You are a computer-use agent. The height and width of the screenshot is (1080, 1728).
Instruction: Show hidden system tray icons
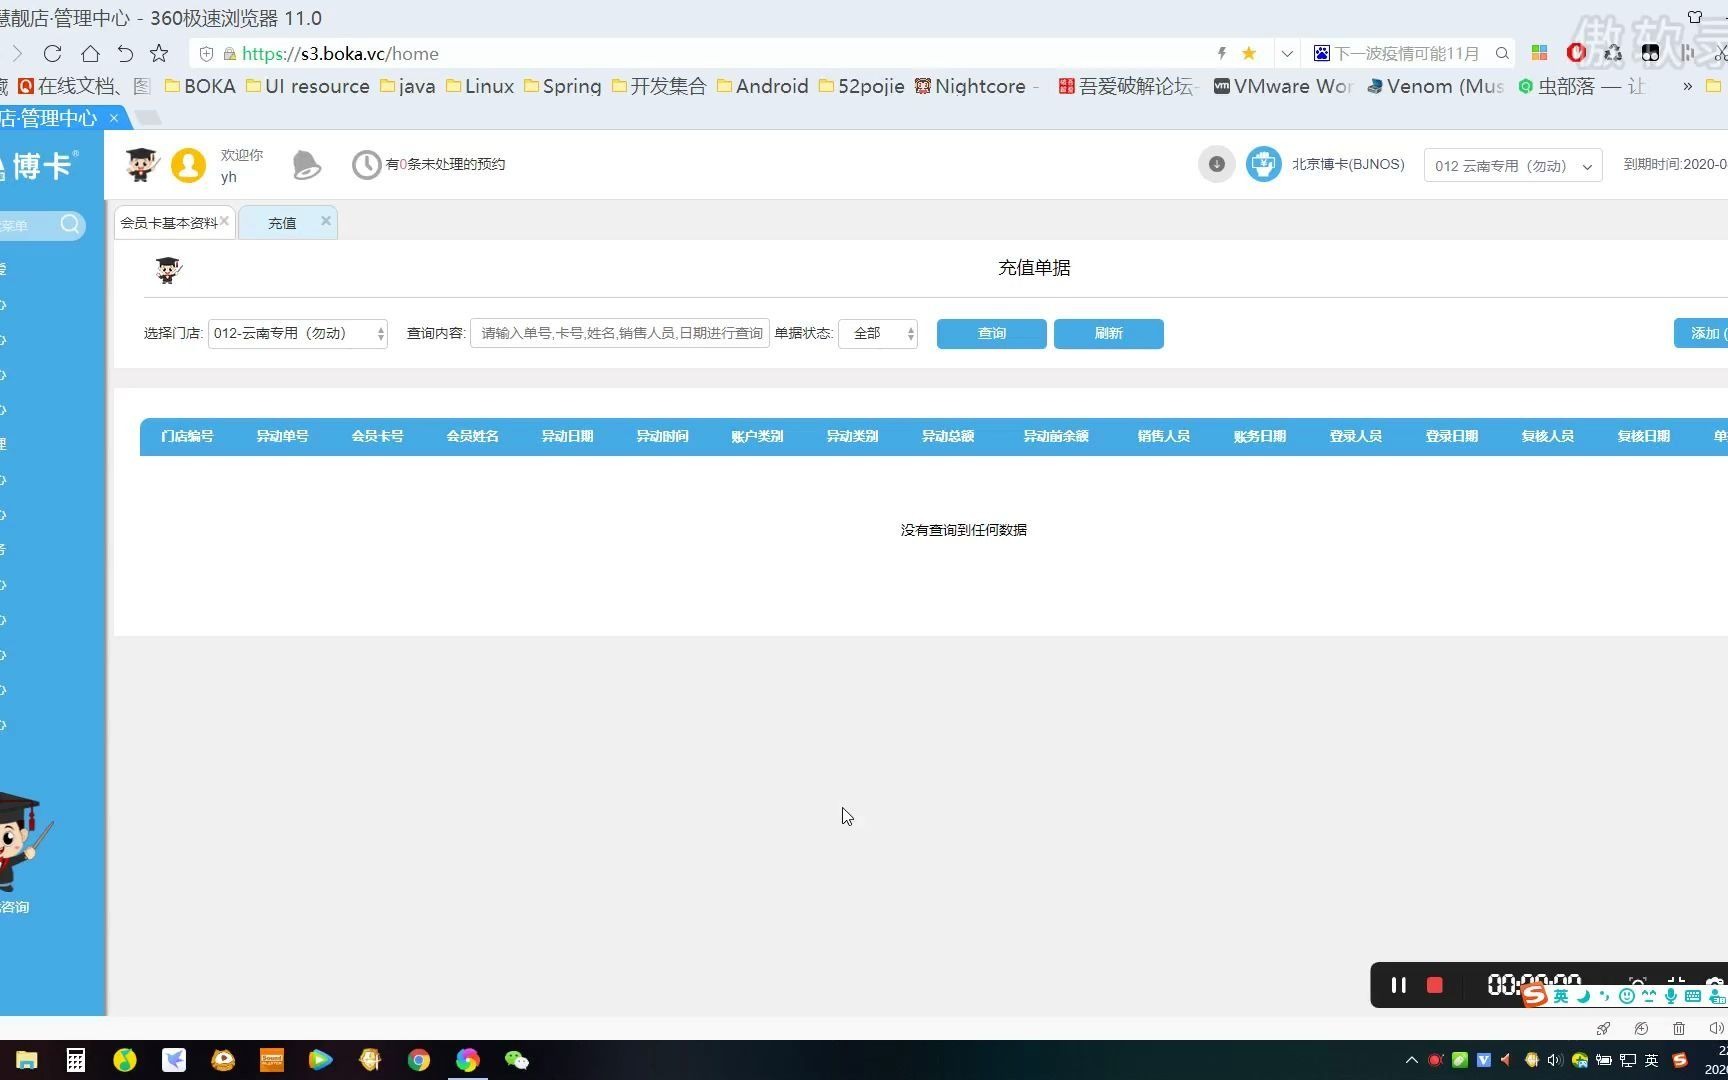pyautogui.click(x=1411, y=1060)
